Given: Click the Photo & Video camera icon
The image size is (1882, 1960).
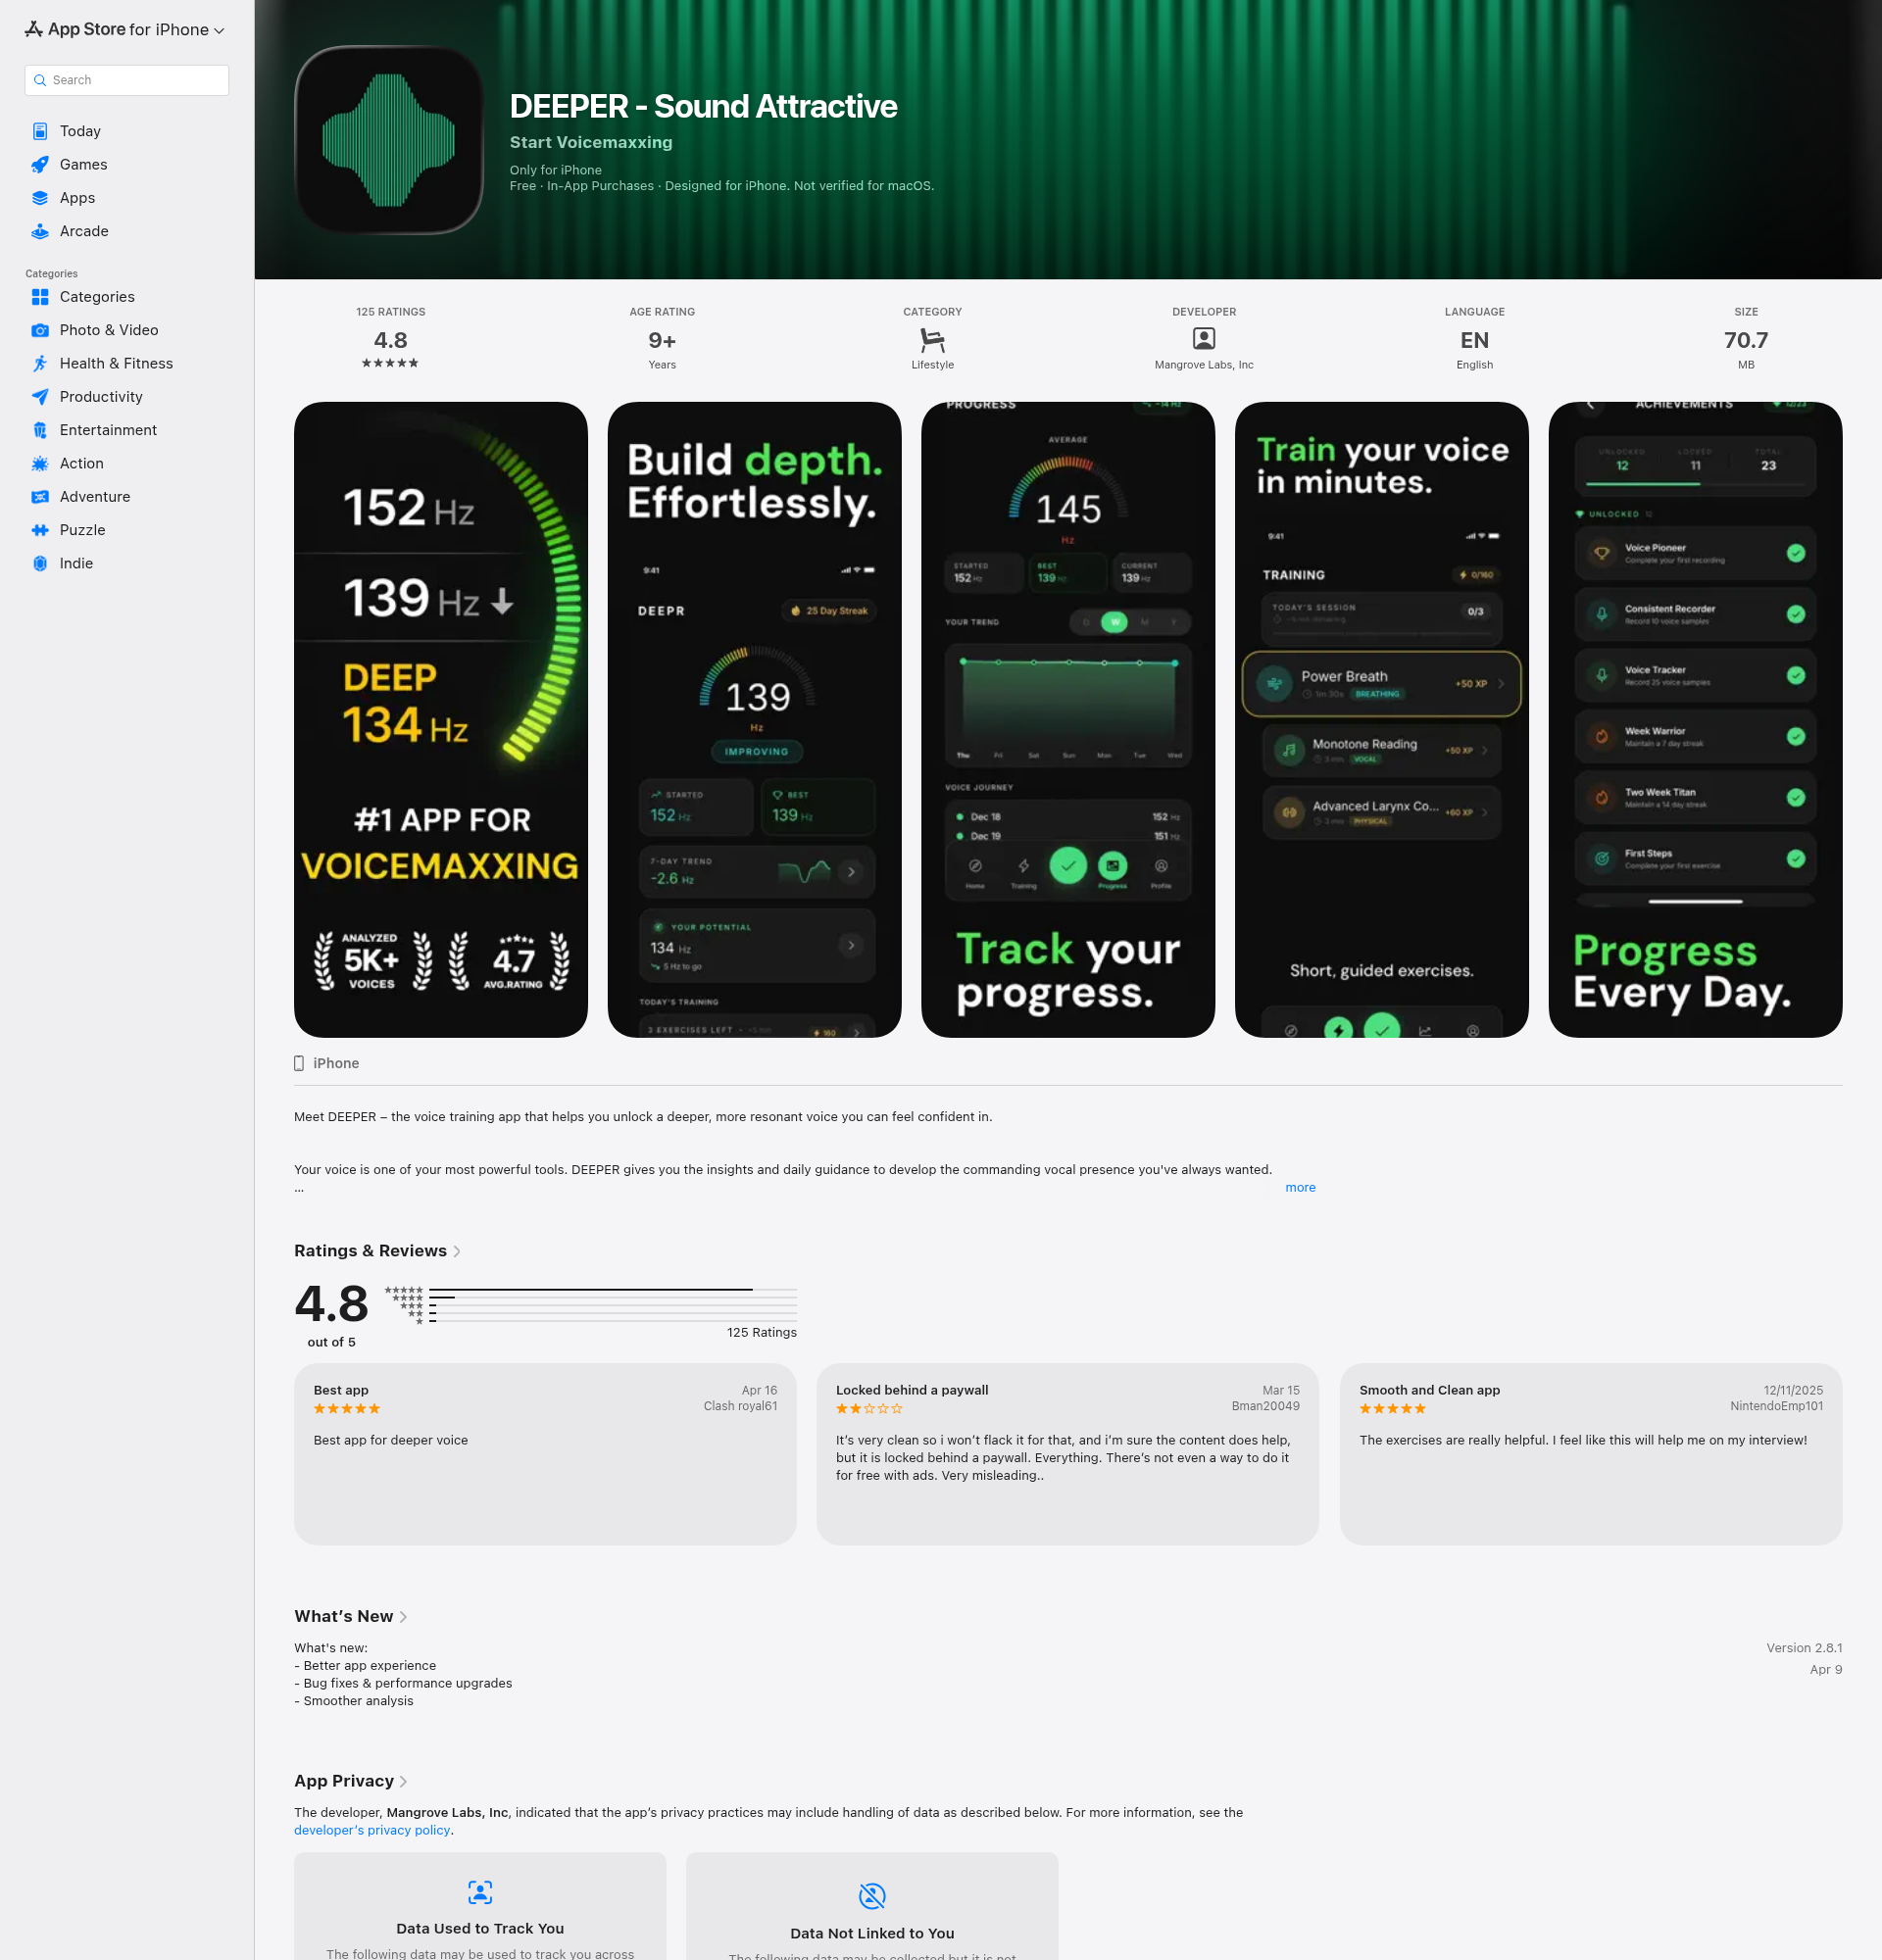Looking at the screenshot, I should [40, 330].
